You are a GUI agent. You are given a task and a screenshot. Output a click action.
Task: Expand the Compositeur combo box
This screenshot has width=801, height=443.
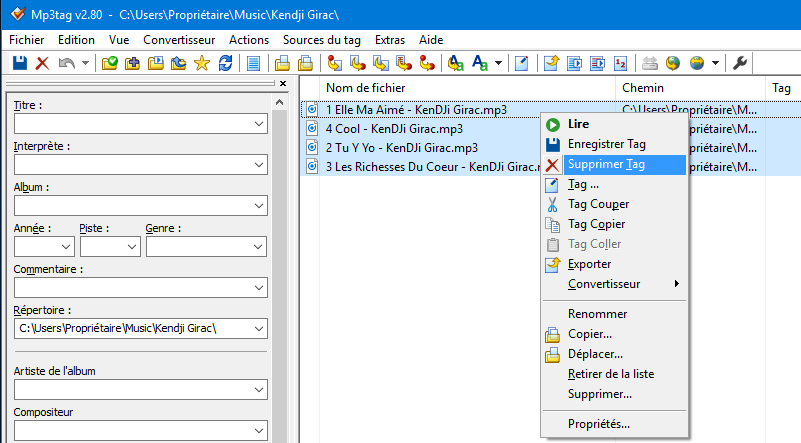pos(258,431)
